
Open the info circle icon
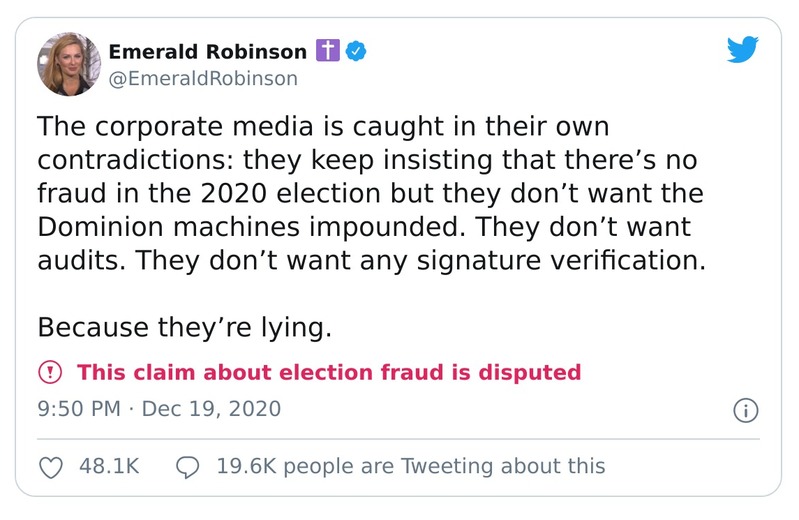coord(746,410)
